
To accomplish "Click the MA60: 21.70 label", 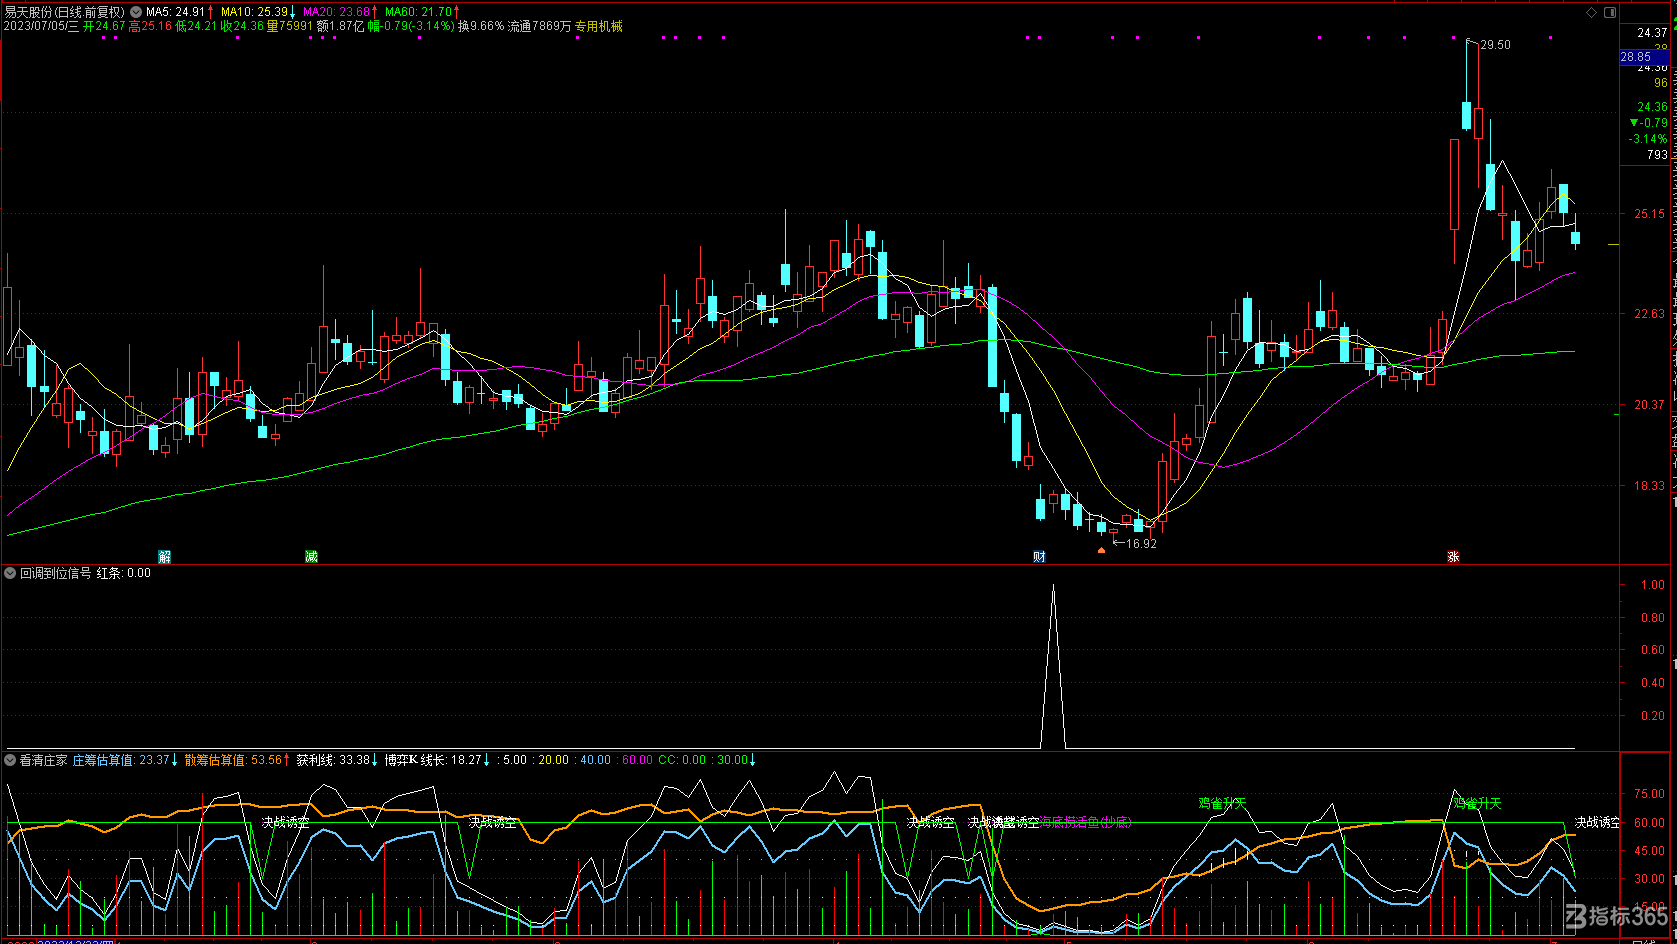I will tap(418, 12).
